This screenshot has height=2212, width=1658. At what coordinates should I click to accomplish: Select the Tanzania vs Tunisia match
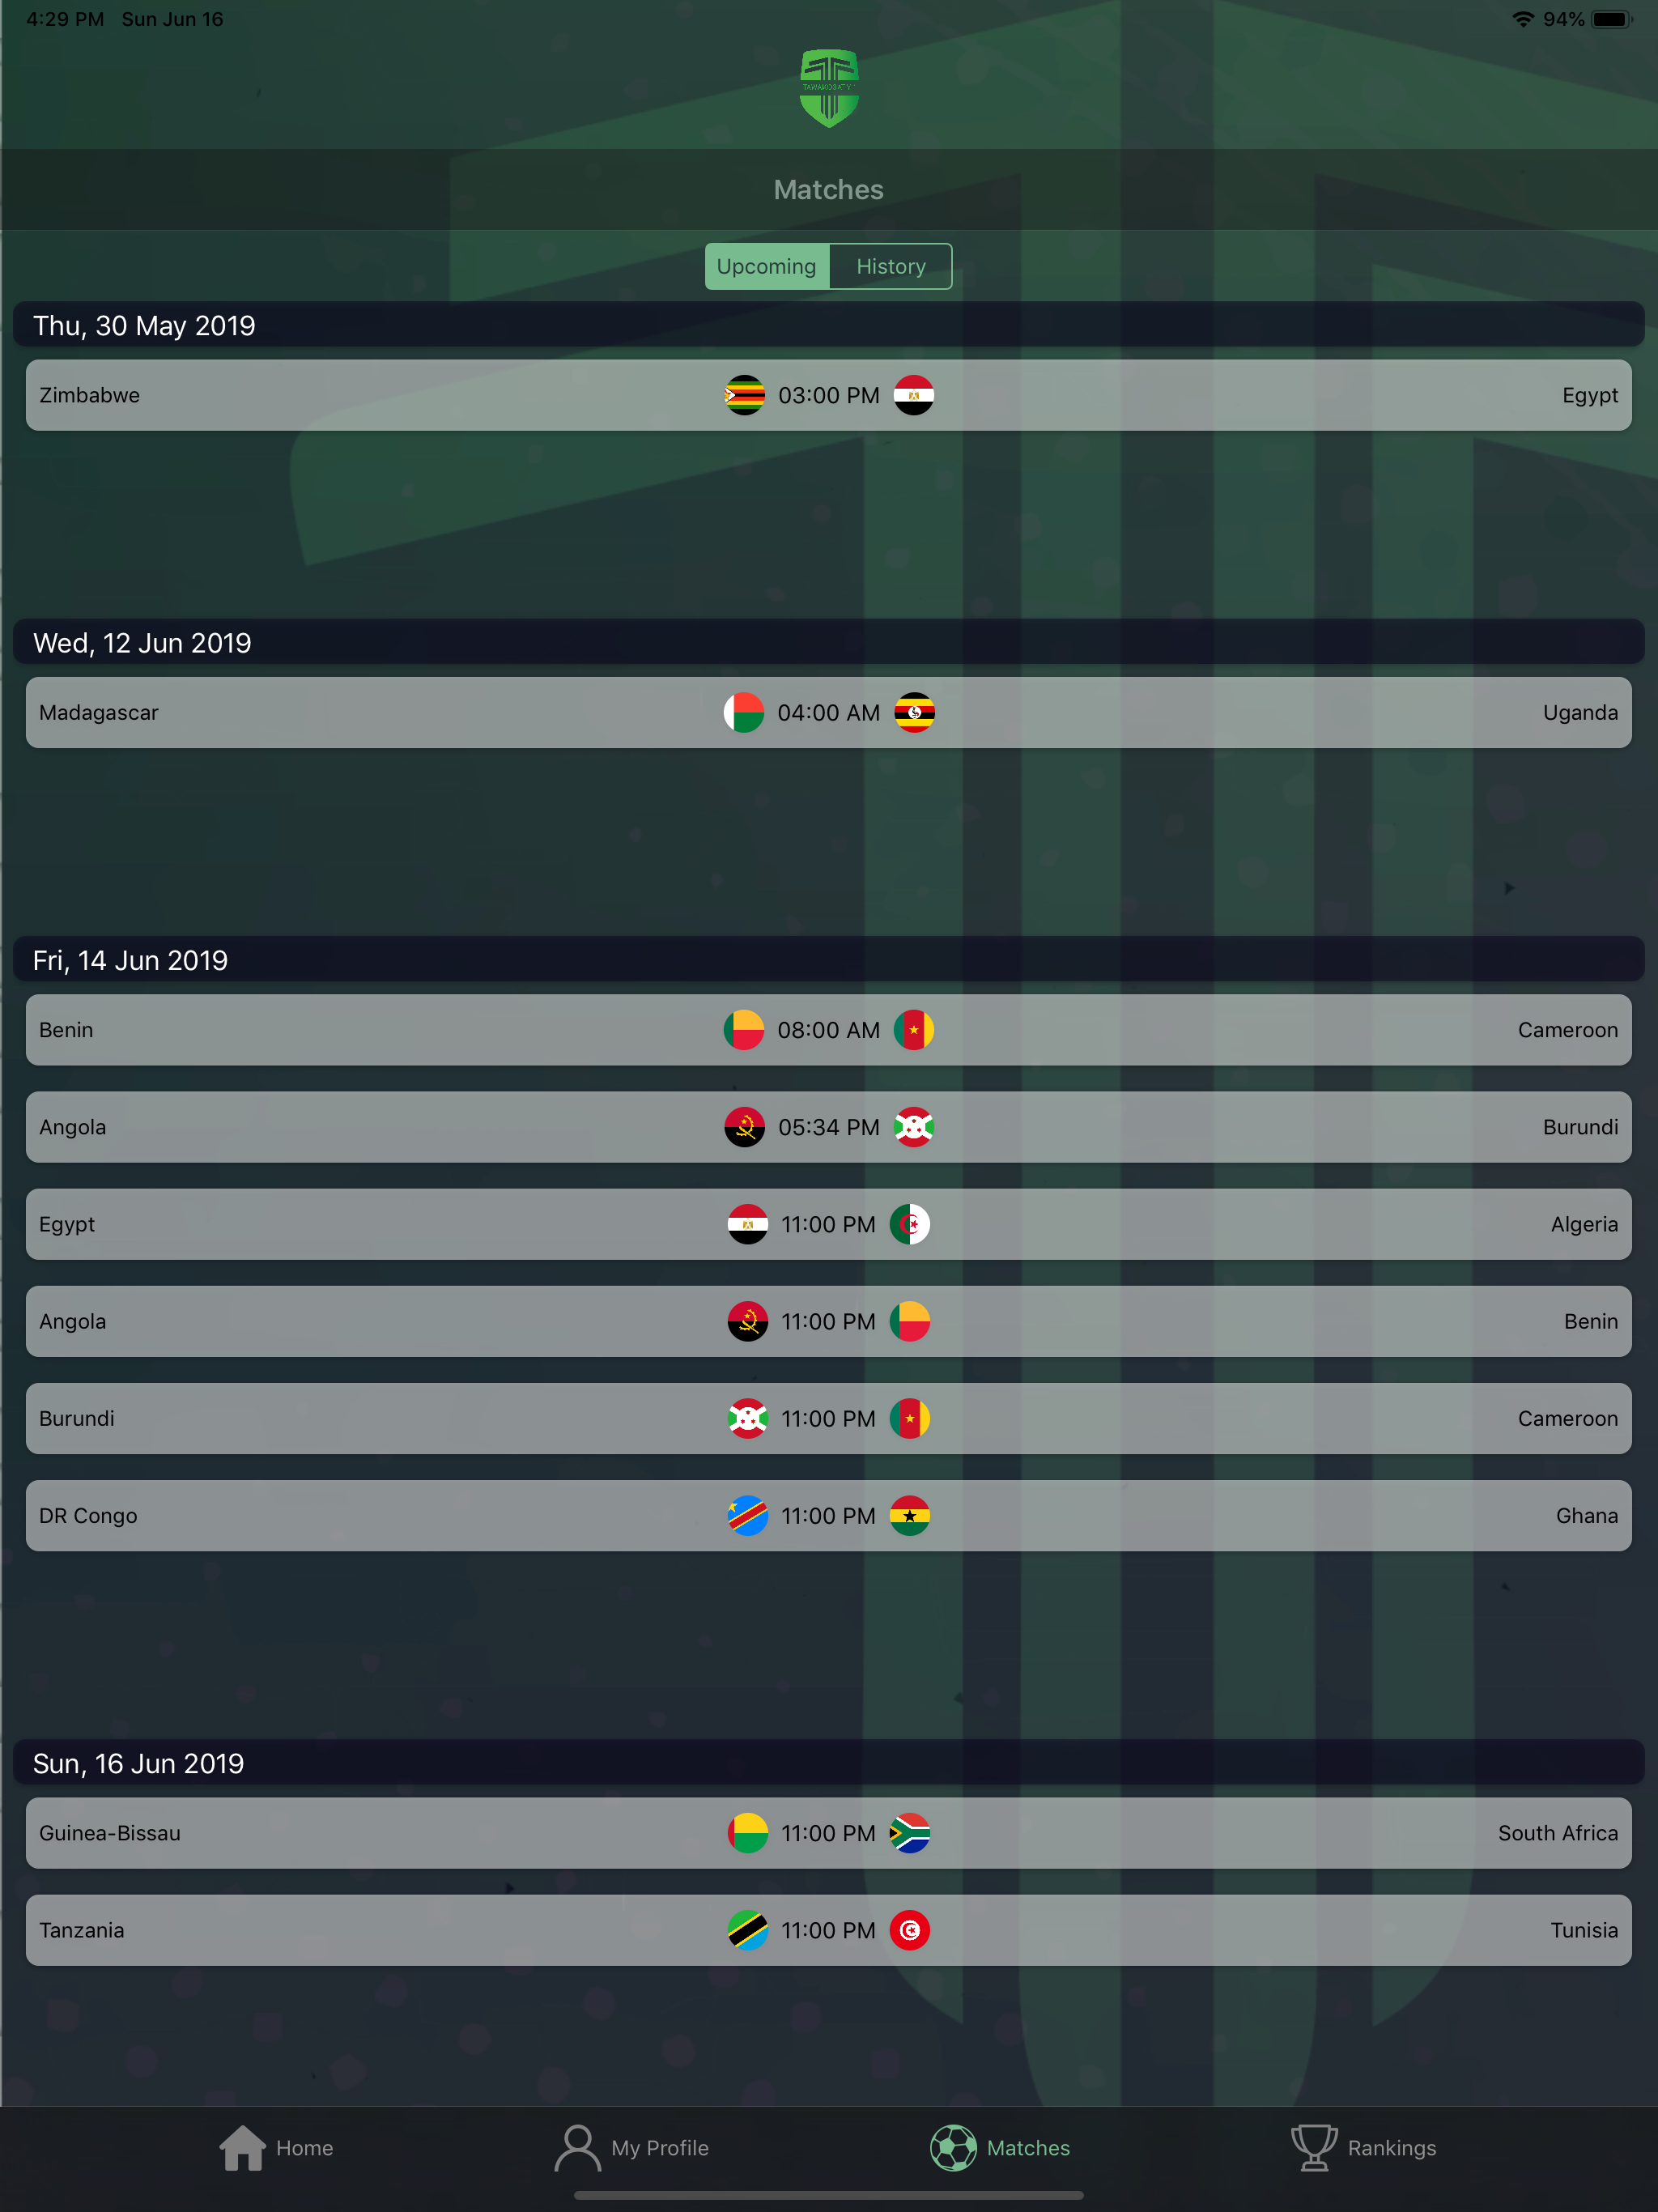[x=829, y=1930]
